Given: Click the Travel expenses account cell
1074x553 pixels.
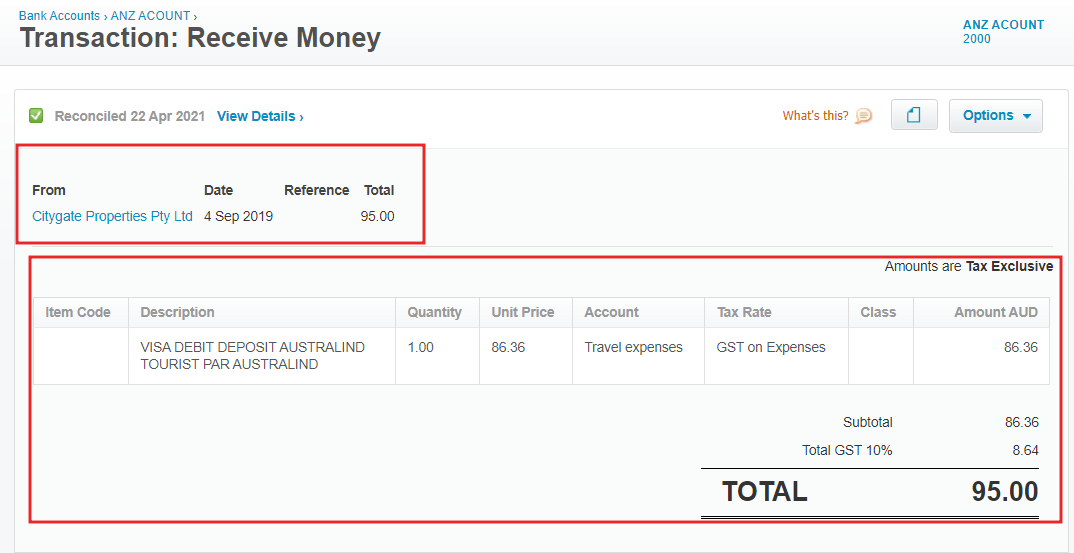Looking at the screenshot, I should coord(638,356).
